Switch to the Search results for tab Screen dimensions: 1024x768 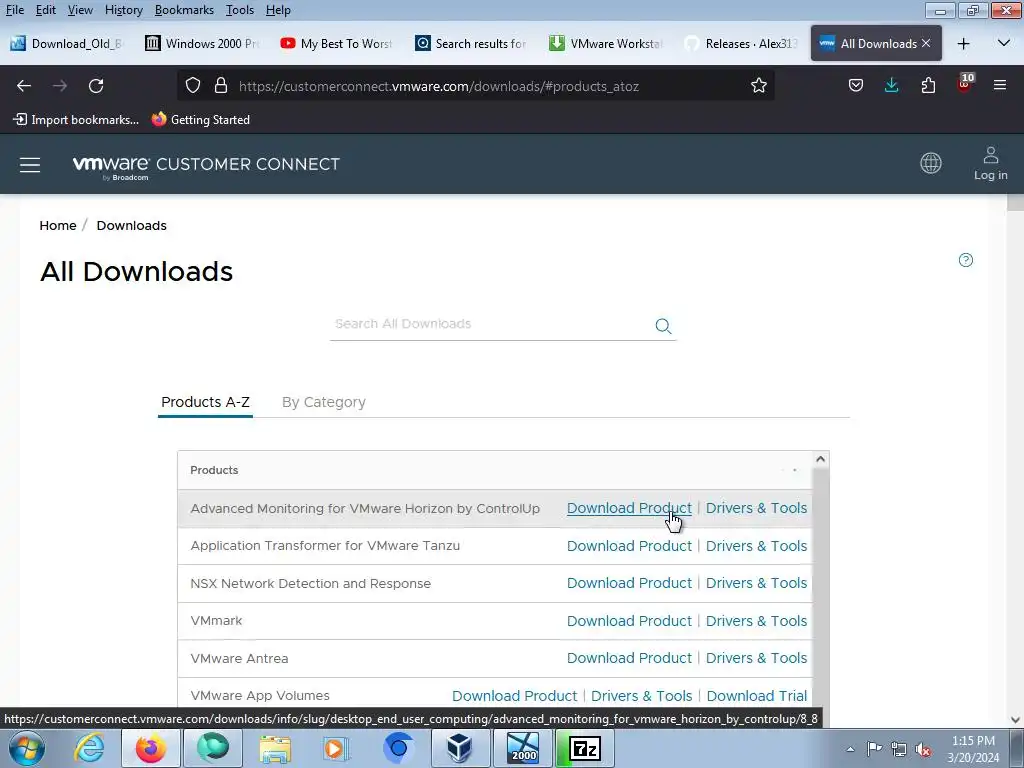point(471,44)
